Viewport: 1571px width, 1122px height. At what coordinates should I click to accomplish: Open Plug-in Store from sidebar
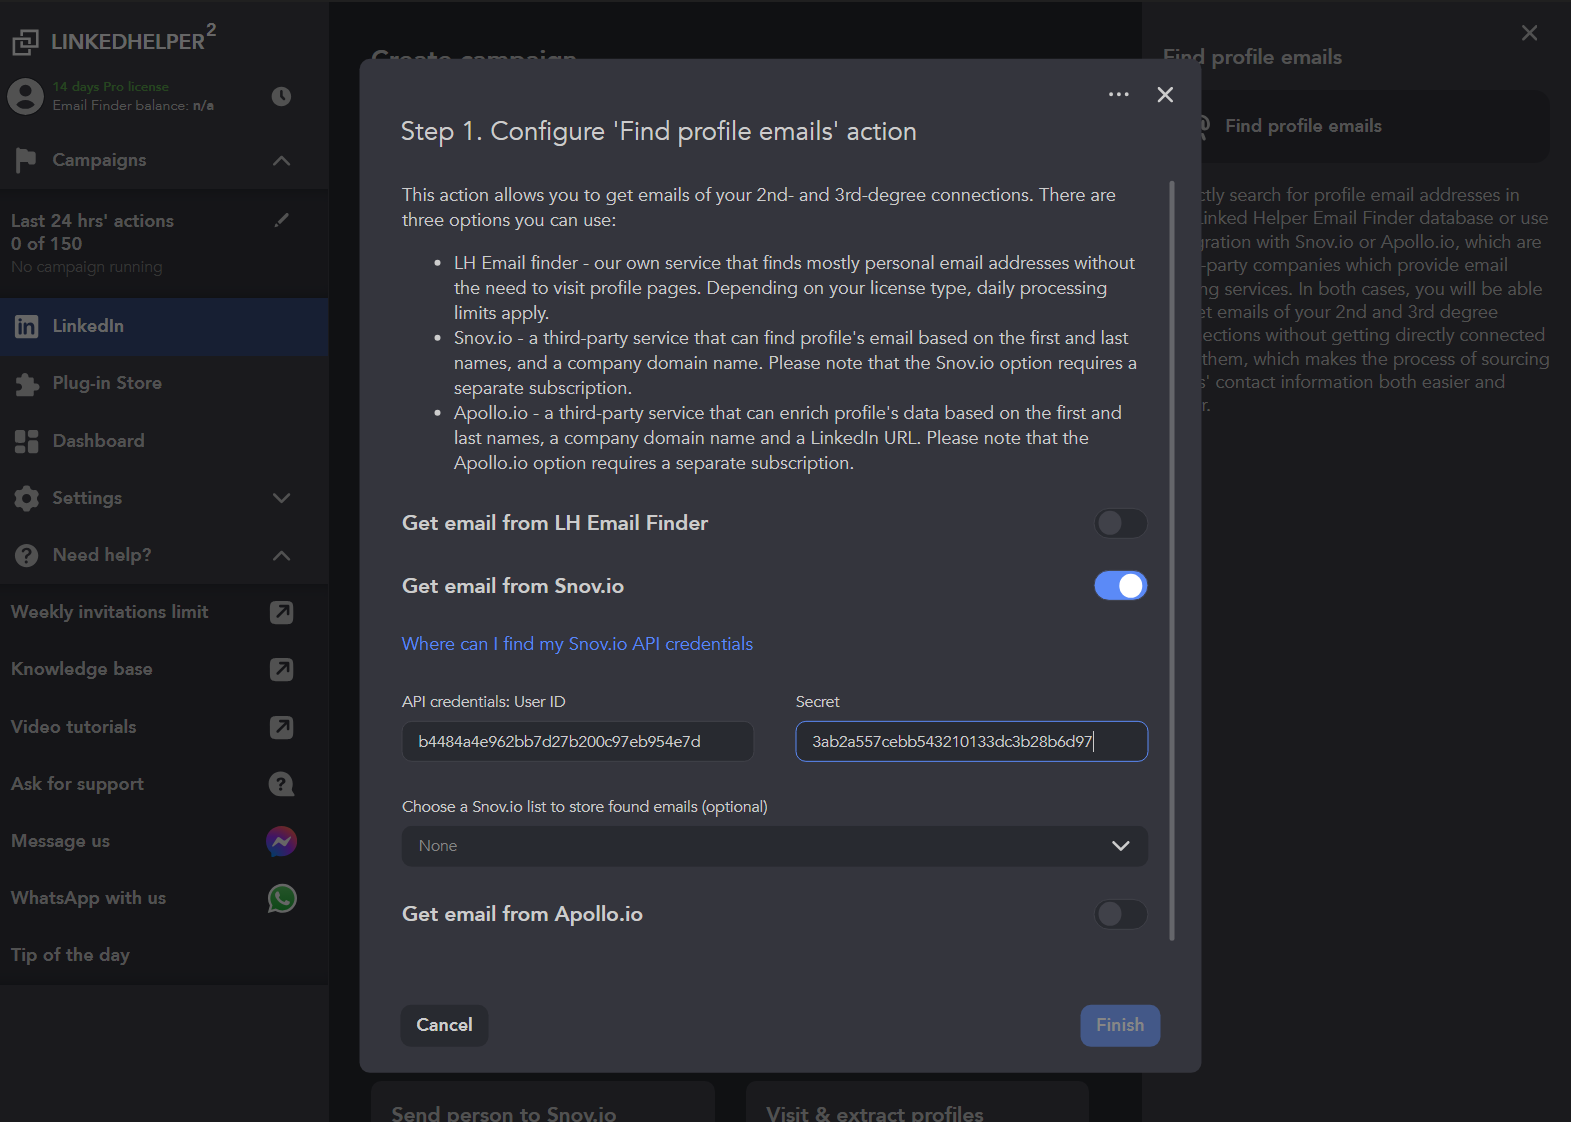pos(106,383)
